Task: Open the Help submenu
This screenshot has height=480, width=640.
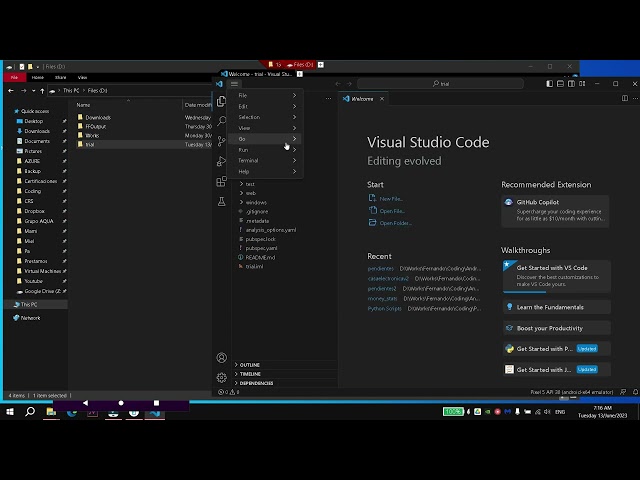Action: tap(265, 171)
